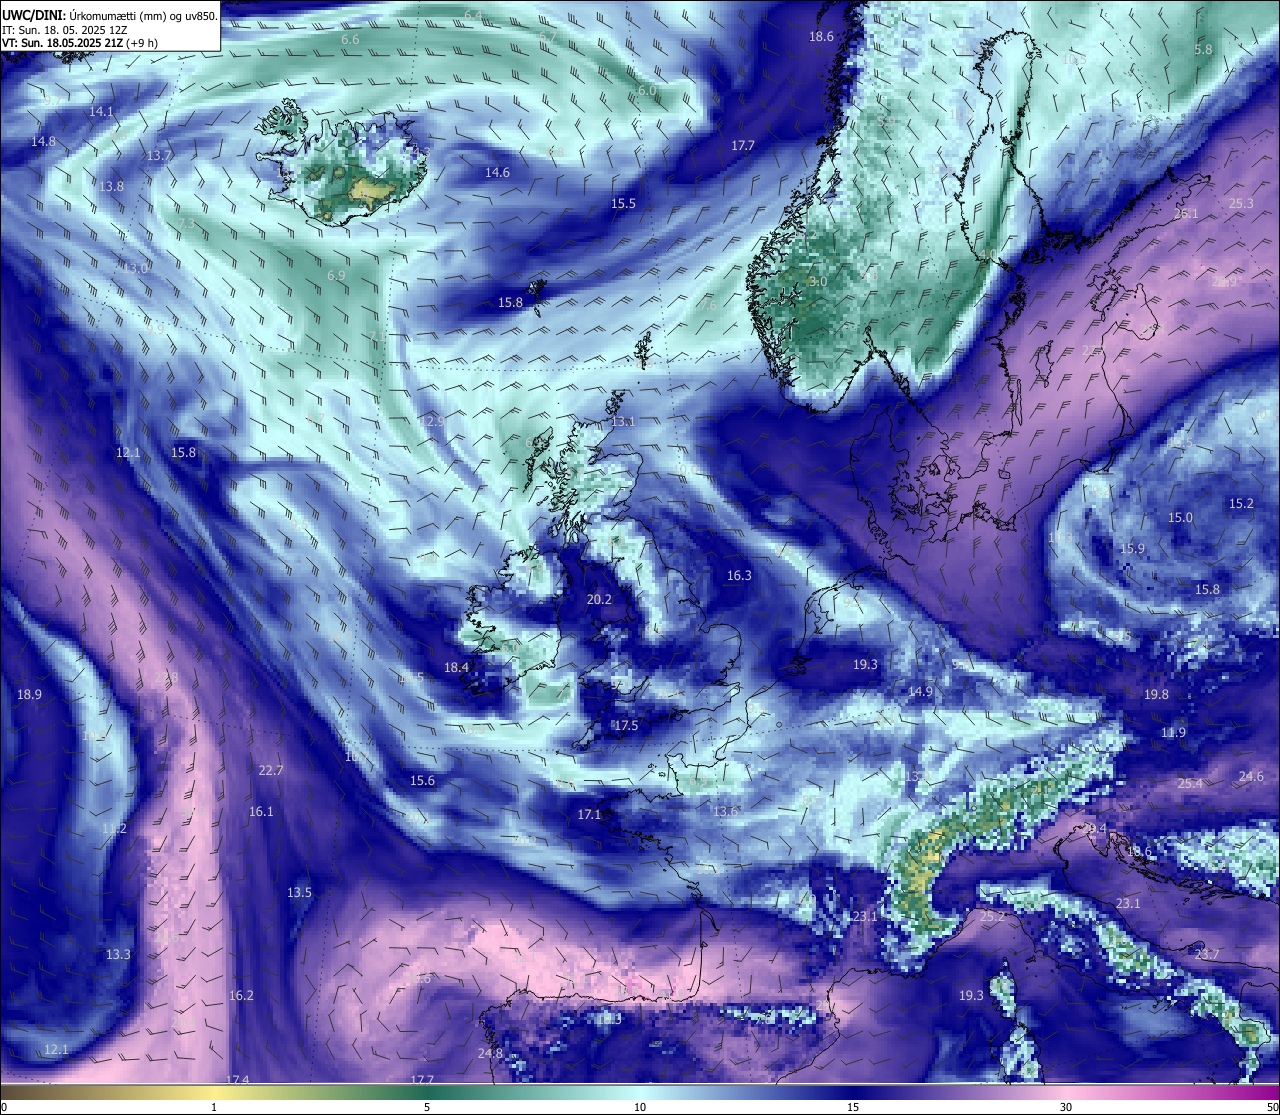This screenshot has height=1115, width=1280.
Task: Click the 23.7 value over the Balkans
Action: click(x=1207, y=954)
